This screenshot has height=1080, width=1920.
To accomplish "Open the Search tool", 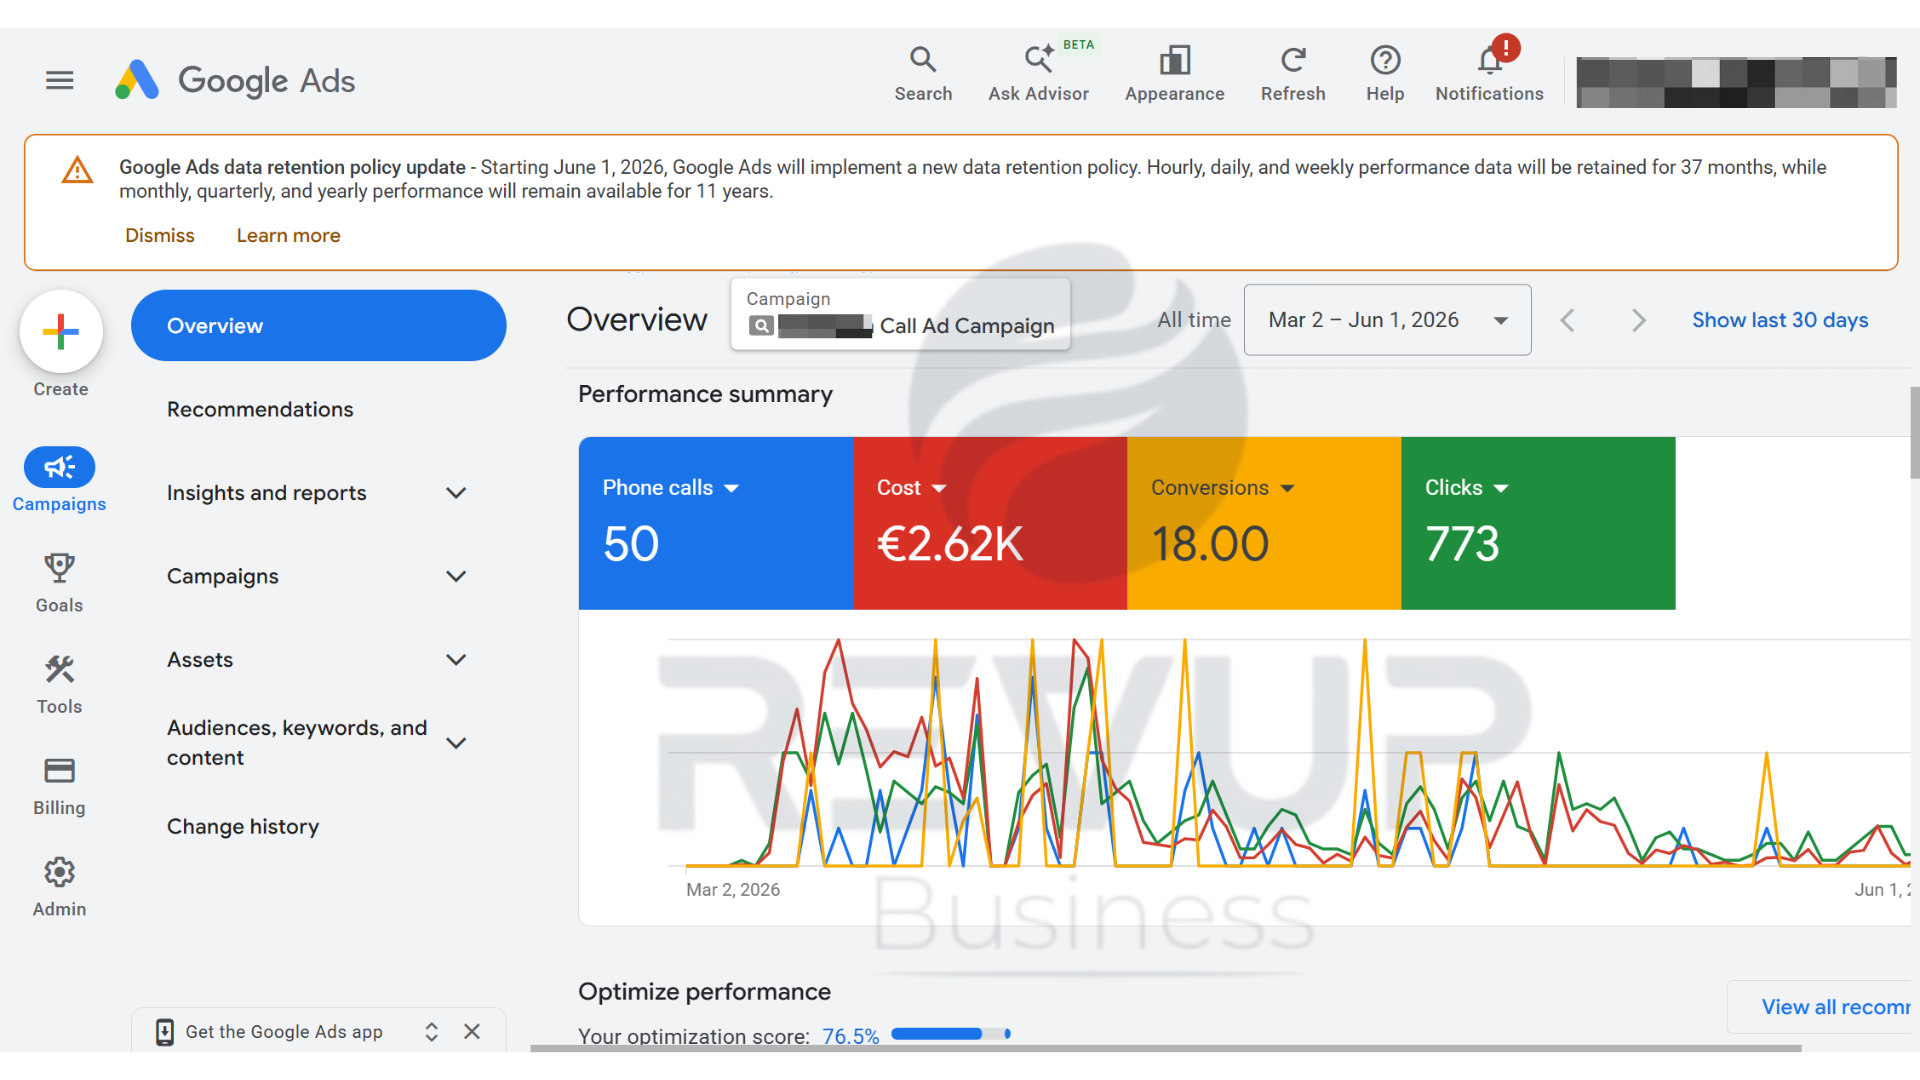I will [923, 74].
